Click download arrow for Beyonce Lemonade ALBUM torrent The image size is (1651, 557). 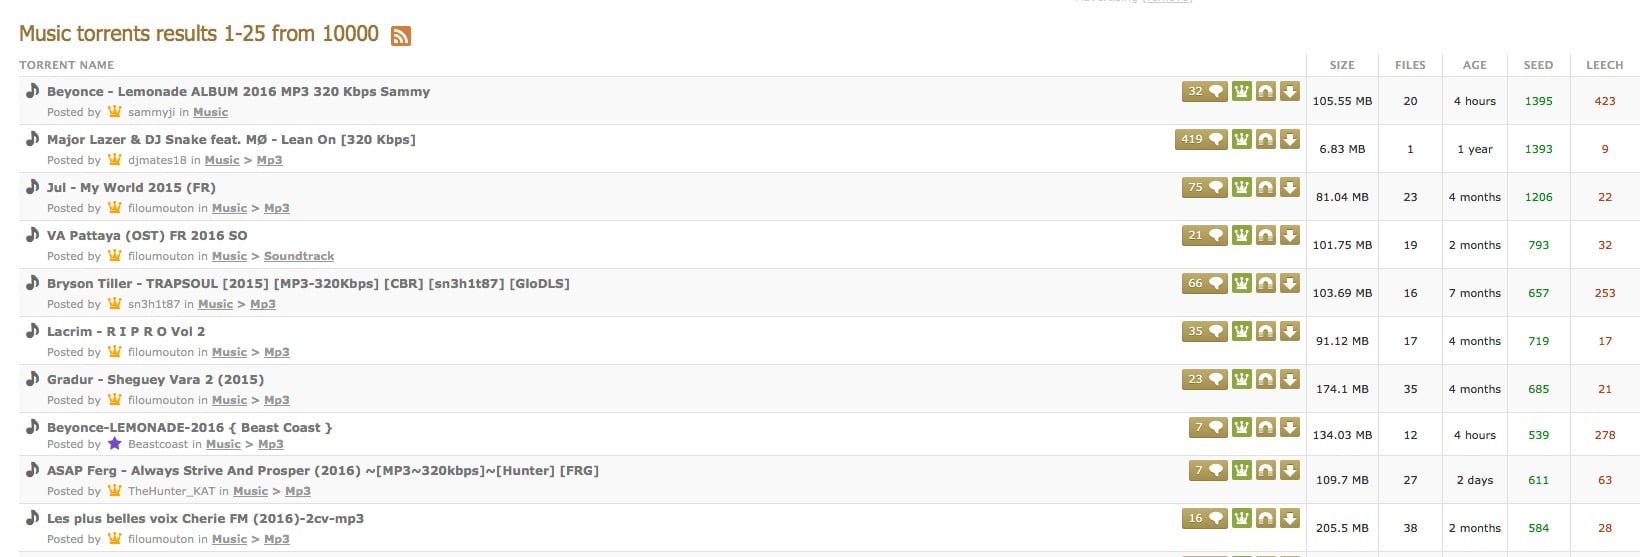(1290, 91)
